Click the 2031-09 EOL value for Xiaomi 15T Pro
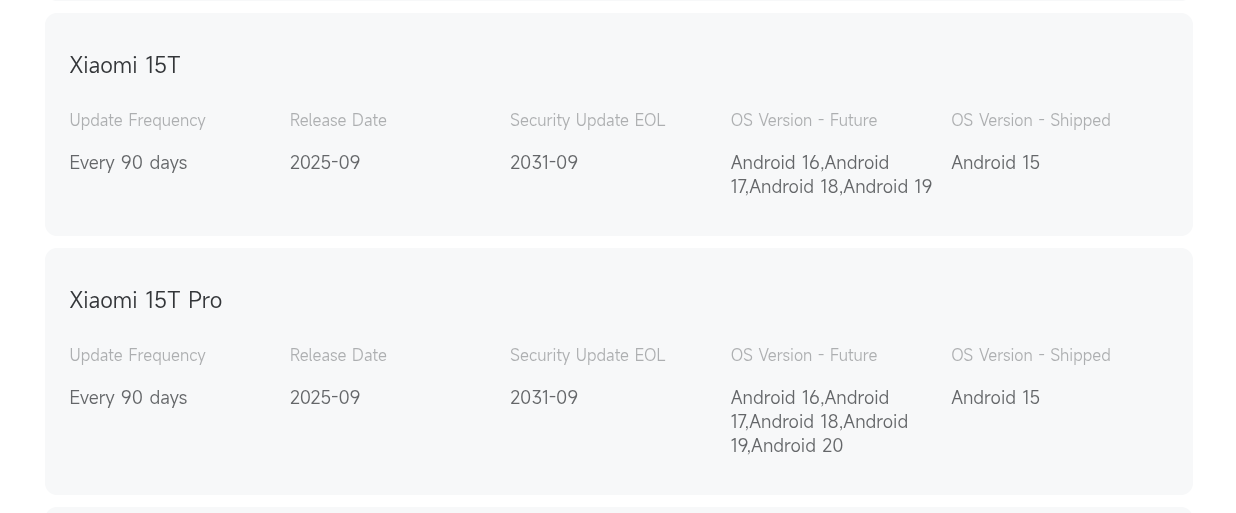 (x=544, y=397)
